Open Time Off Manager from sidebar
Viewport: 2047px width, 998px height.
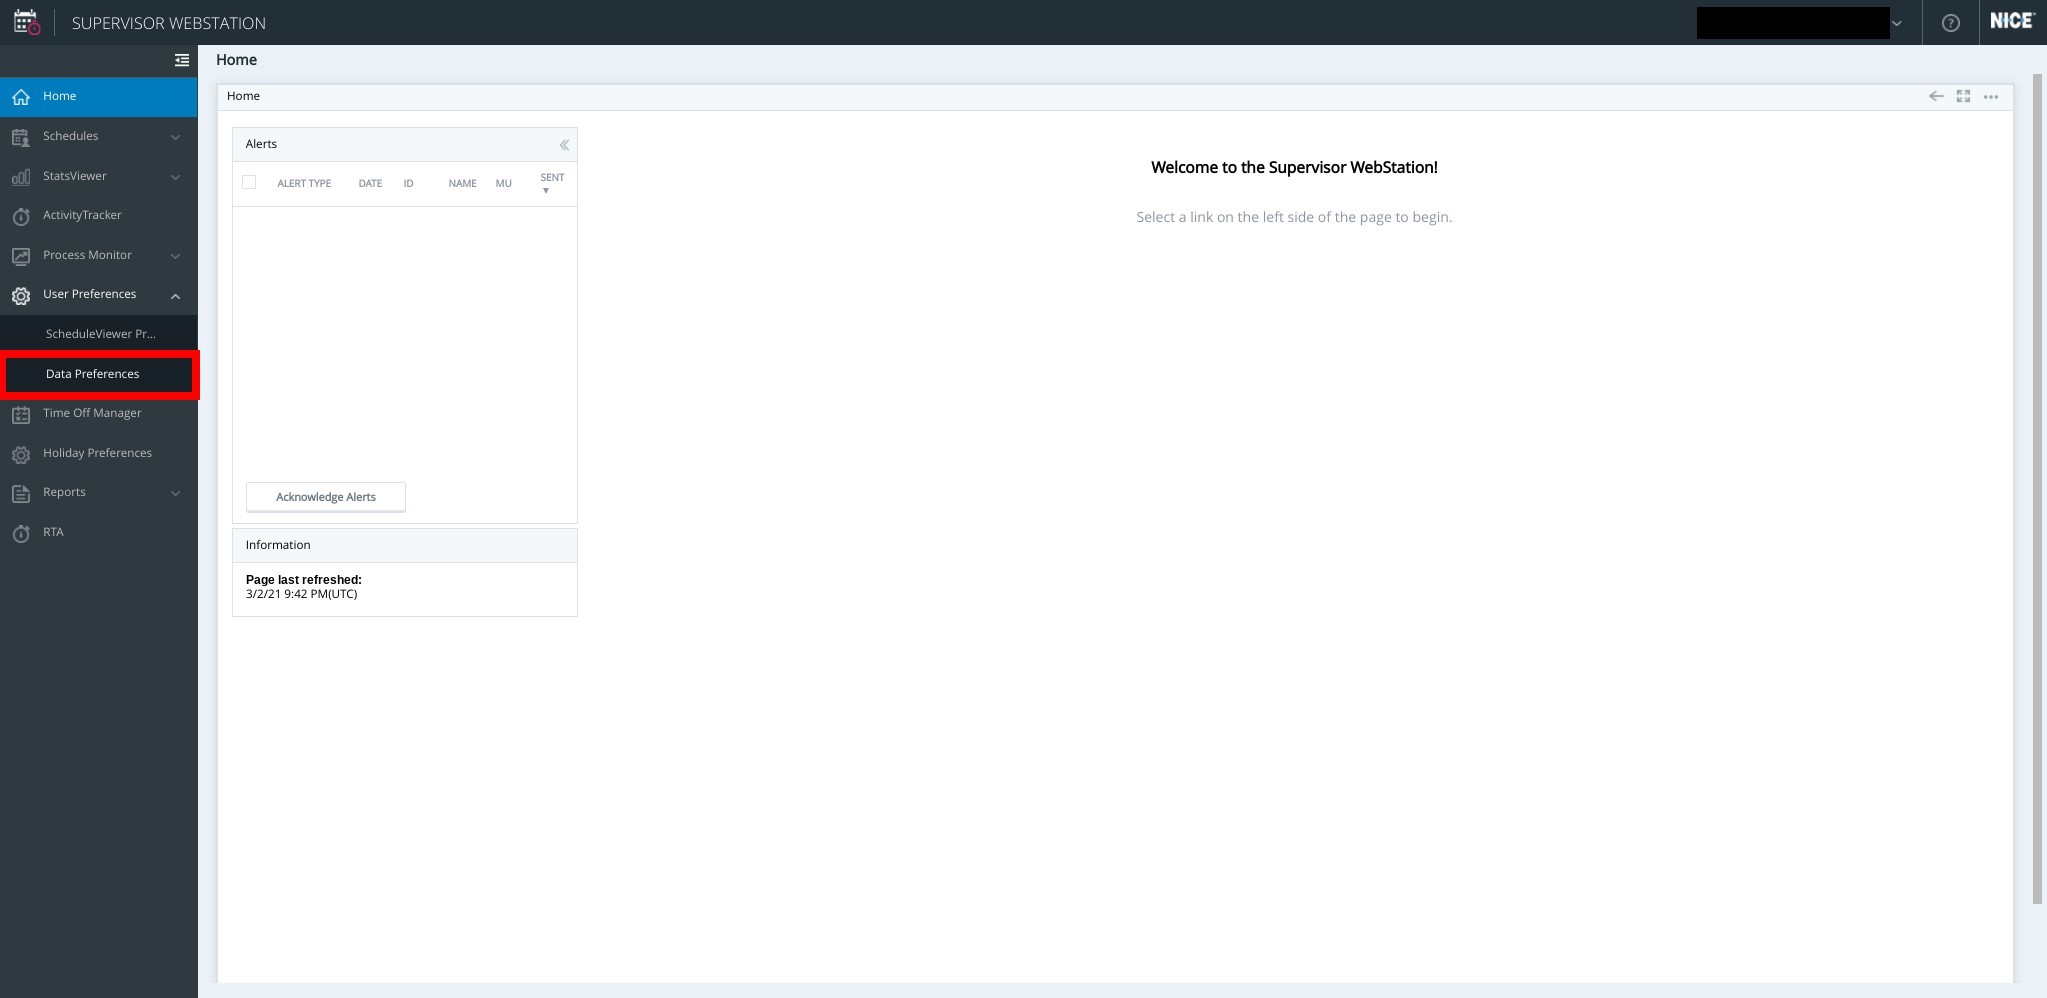click(x=98, y=413)
